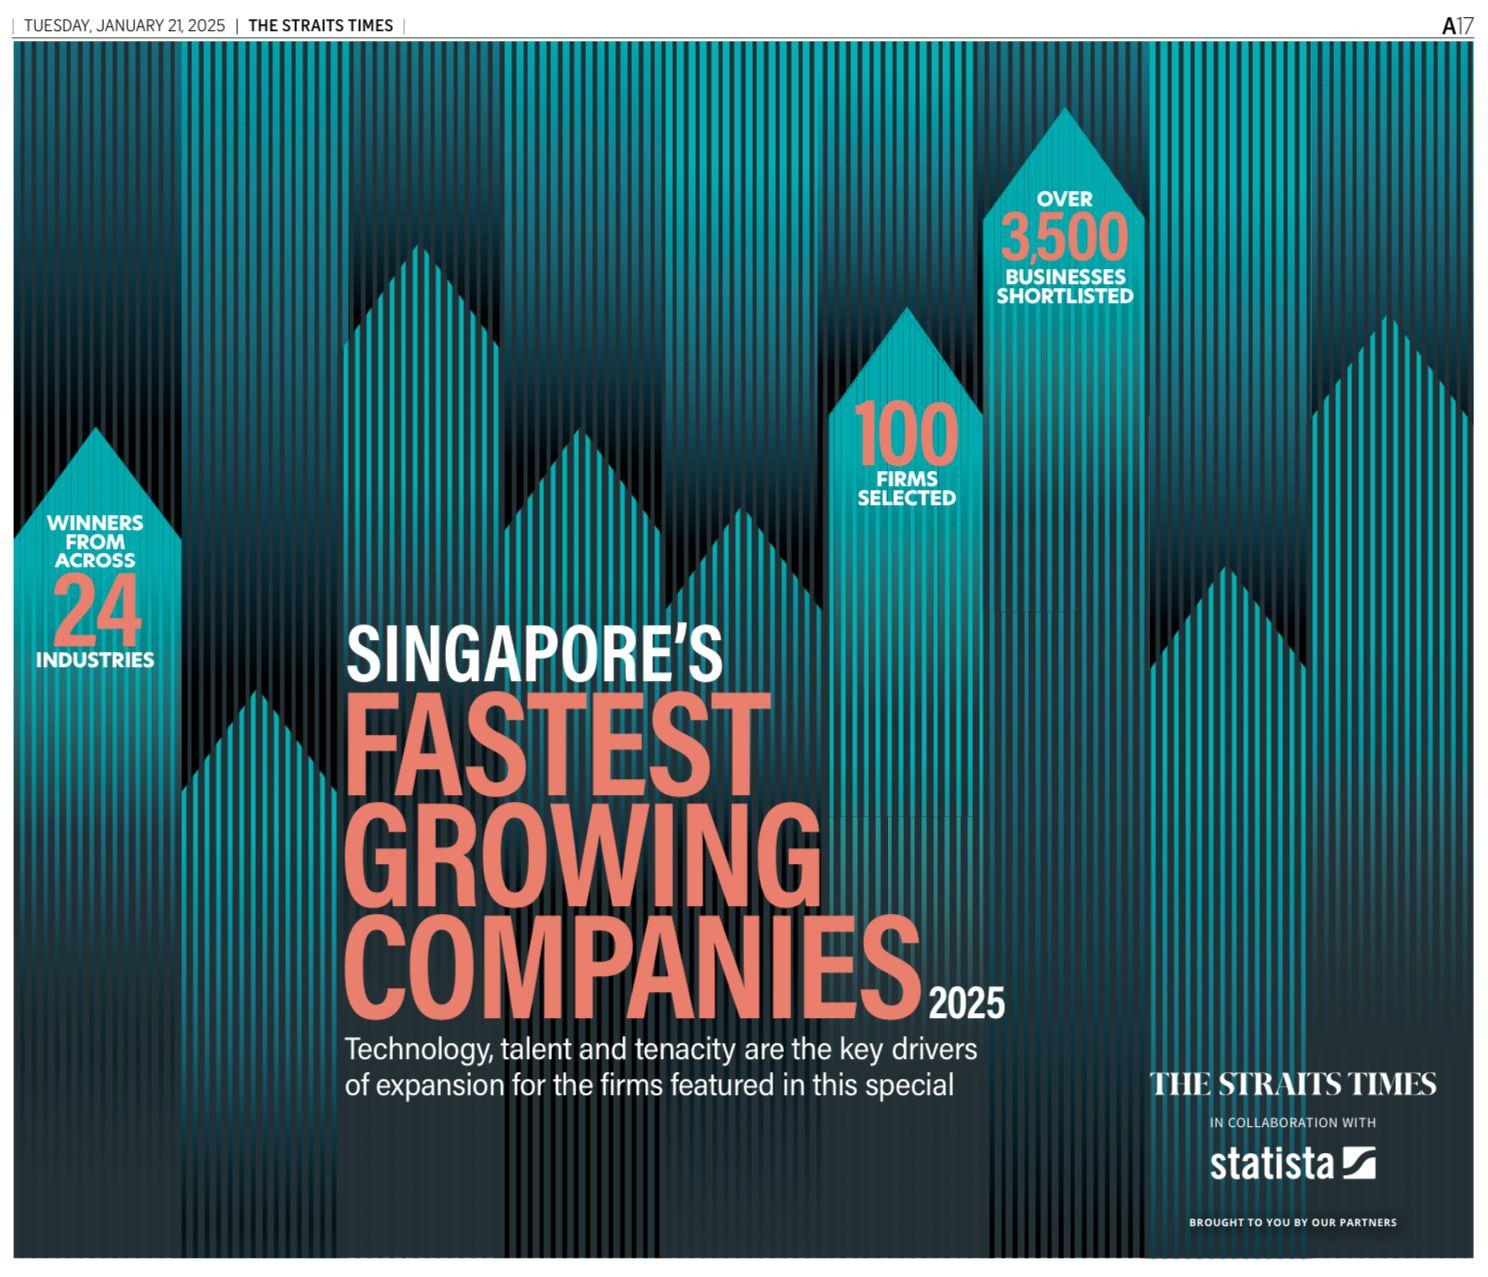Click the large salmon '24' number
1488x1277 pixels.
(x=96, y=610)
